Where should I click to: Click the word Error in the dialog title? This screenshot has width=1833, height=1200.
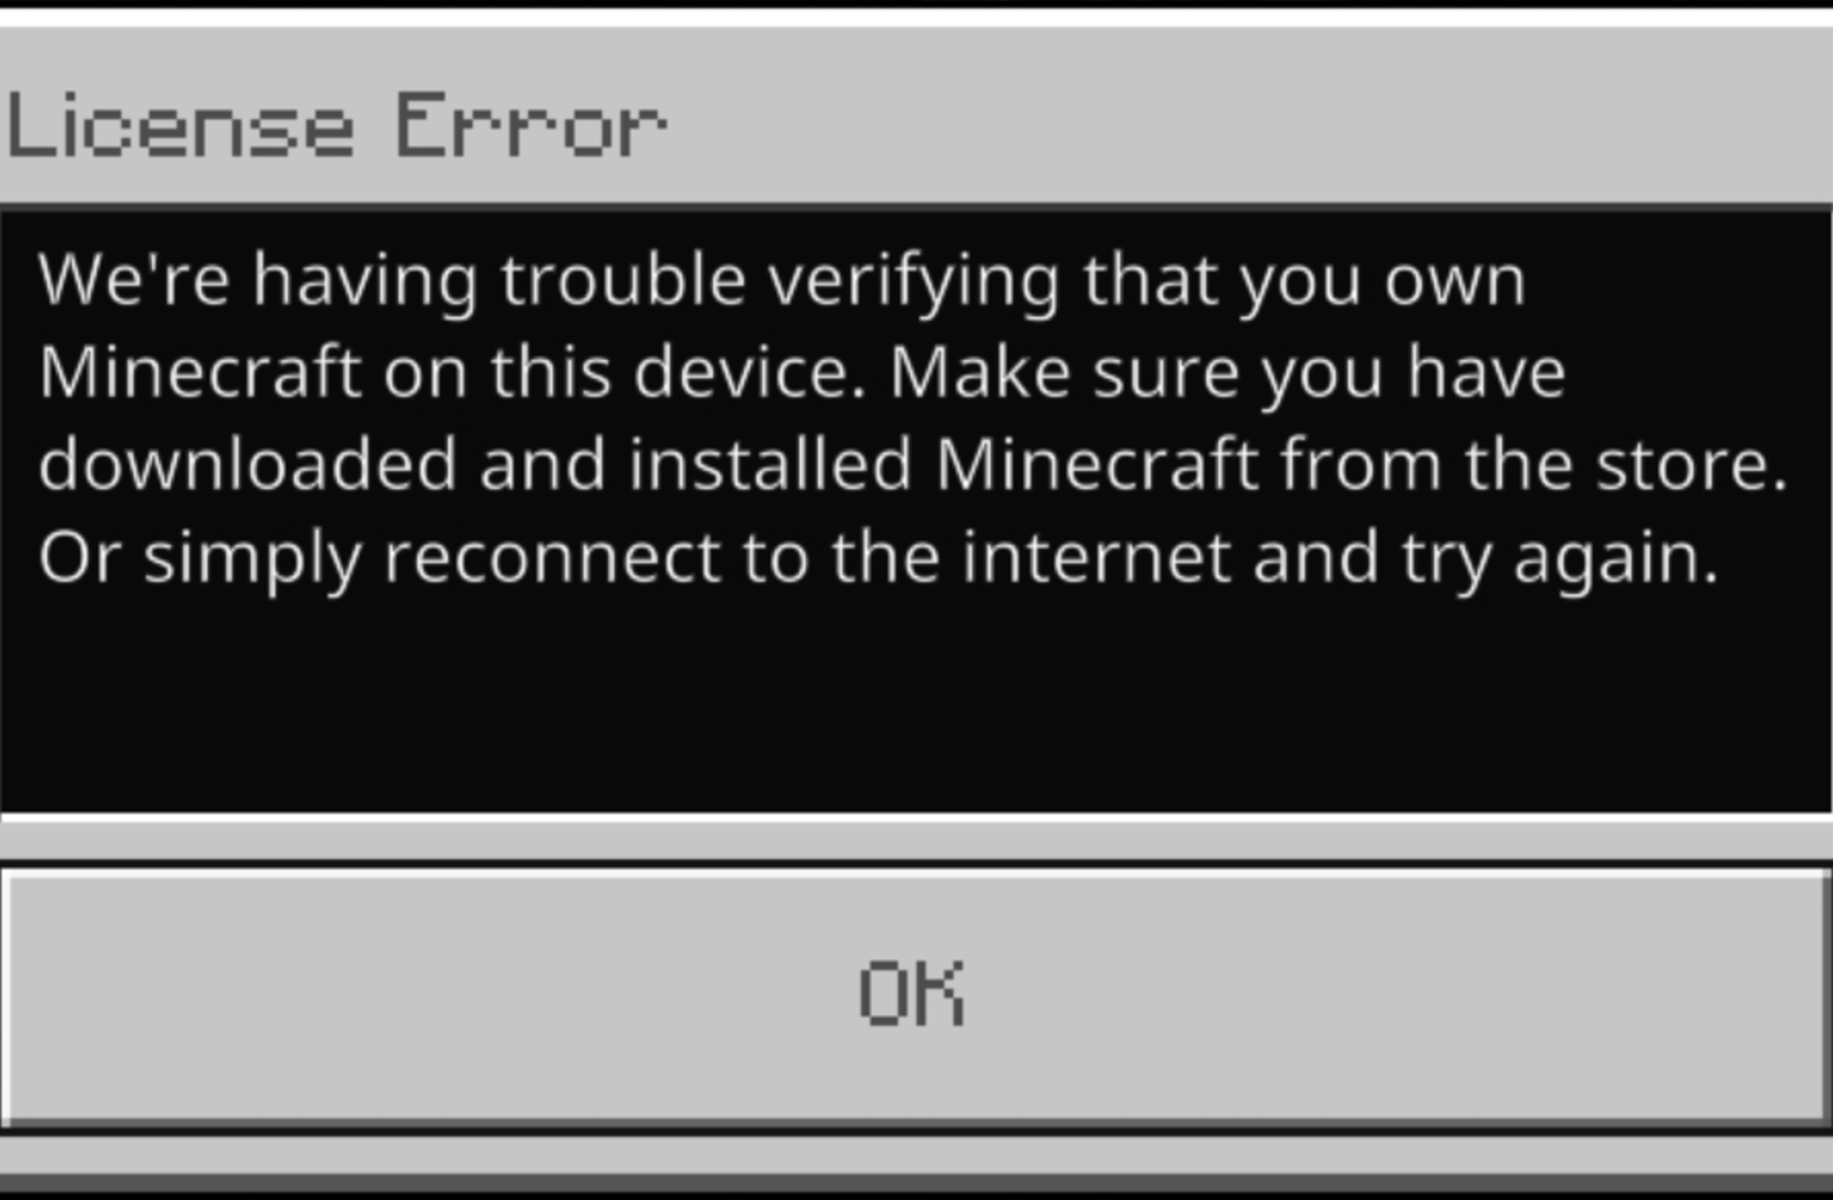[x=531, y=125]
